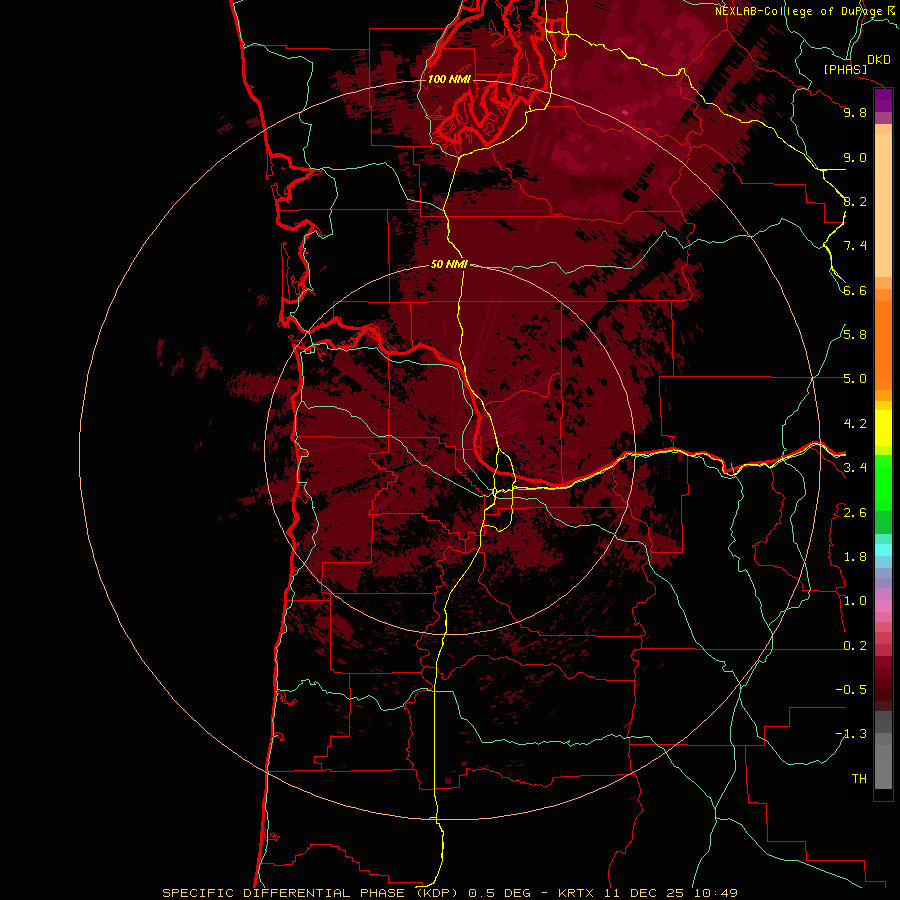Click the 1.0 value on the color scale
This screenshot has width=900, height=900.
[x=855, y=601]
